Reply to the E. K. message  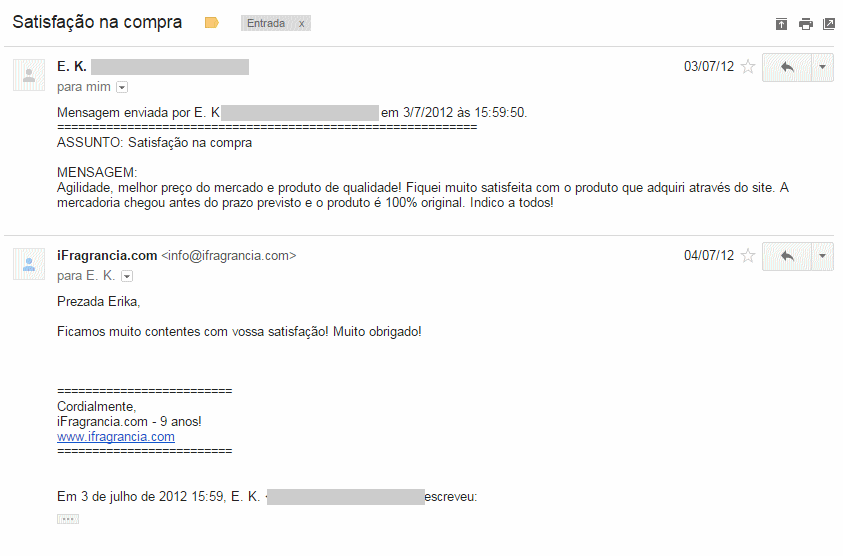pos(787,67)
